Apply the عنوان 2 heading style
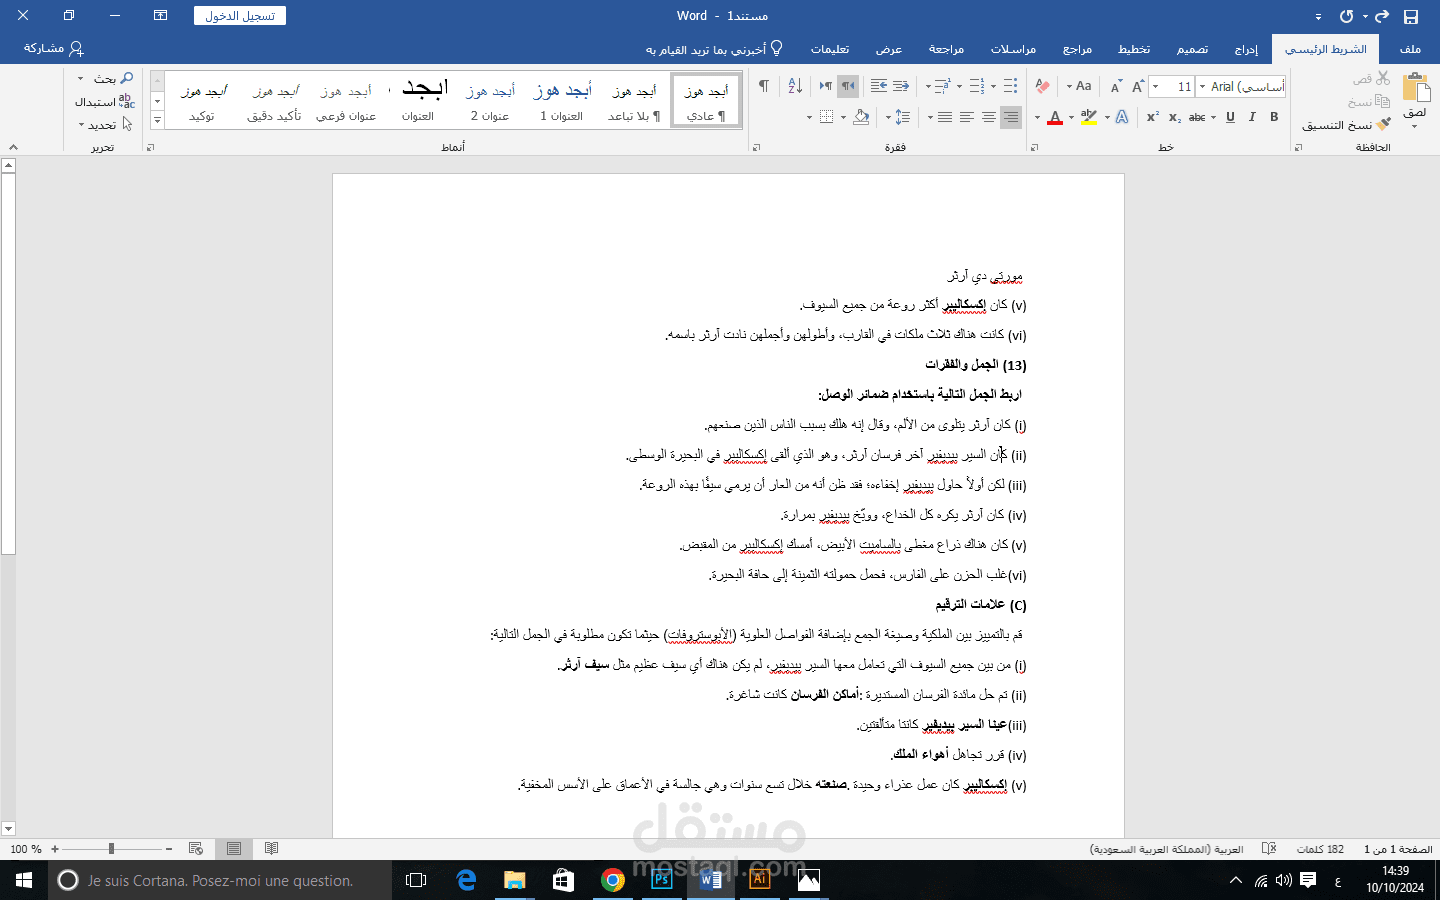Screen dimensions: 1440x900 tap(490, 100)
